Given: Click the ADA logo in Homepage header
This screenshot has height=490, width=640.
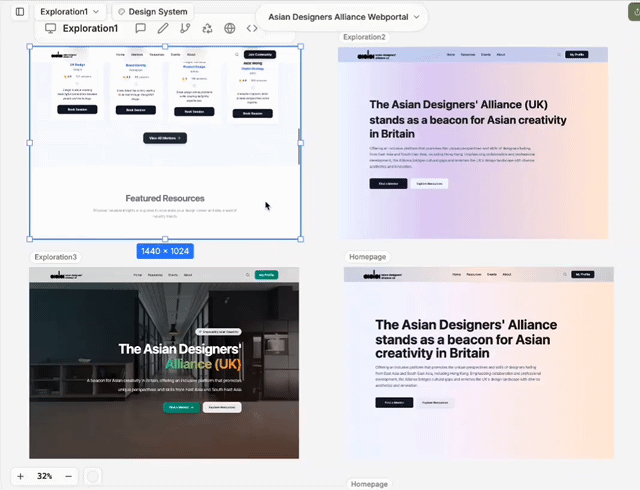Looking at the screenshot, I should click(x=382, y=275).
